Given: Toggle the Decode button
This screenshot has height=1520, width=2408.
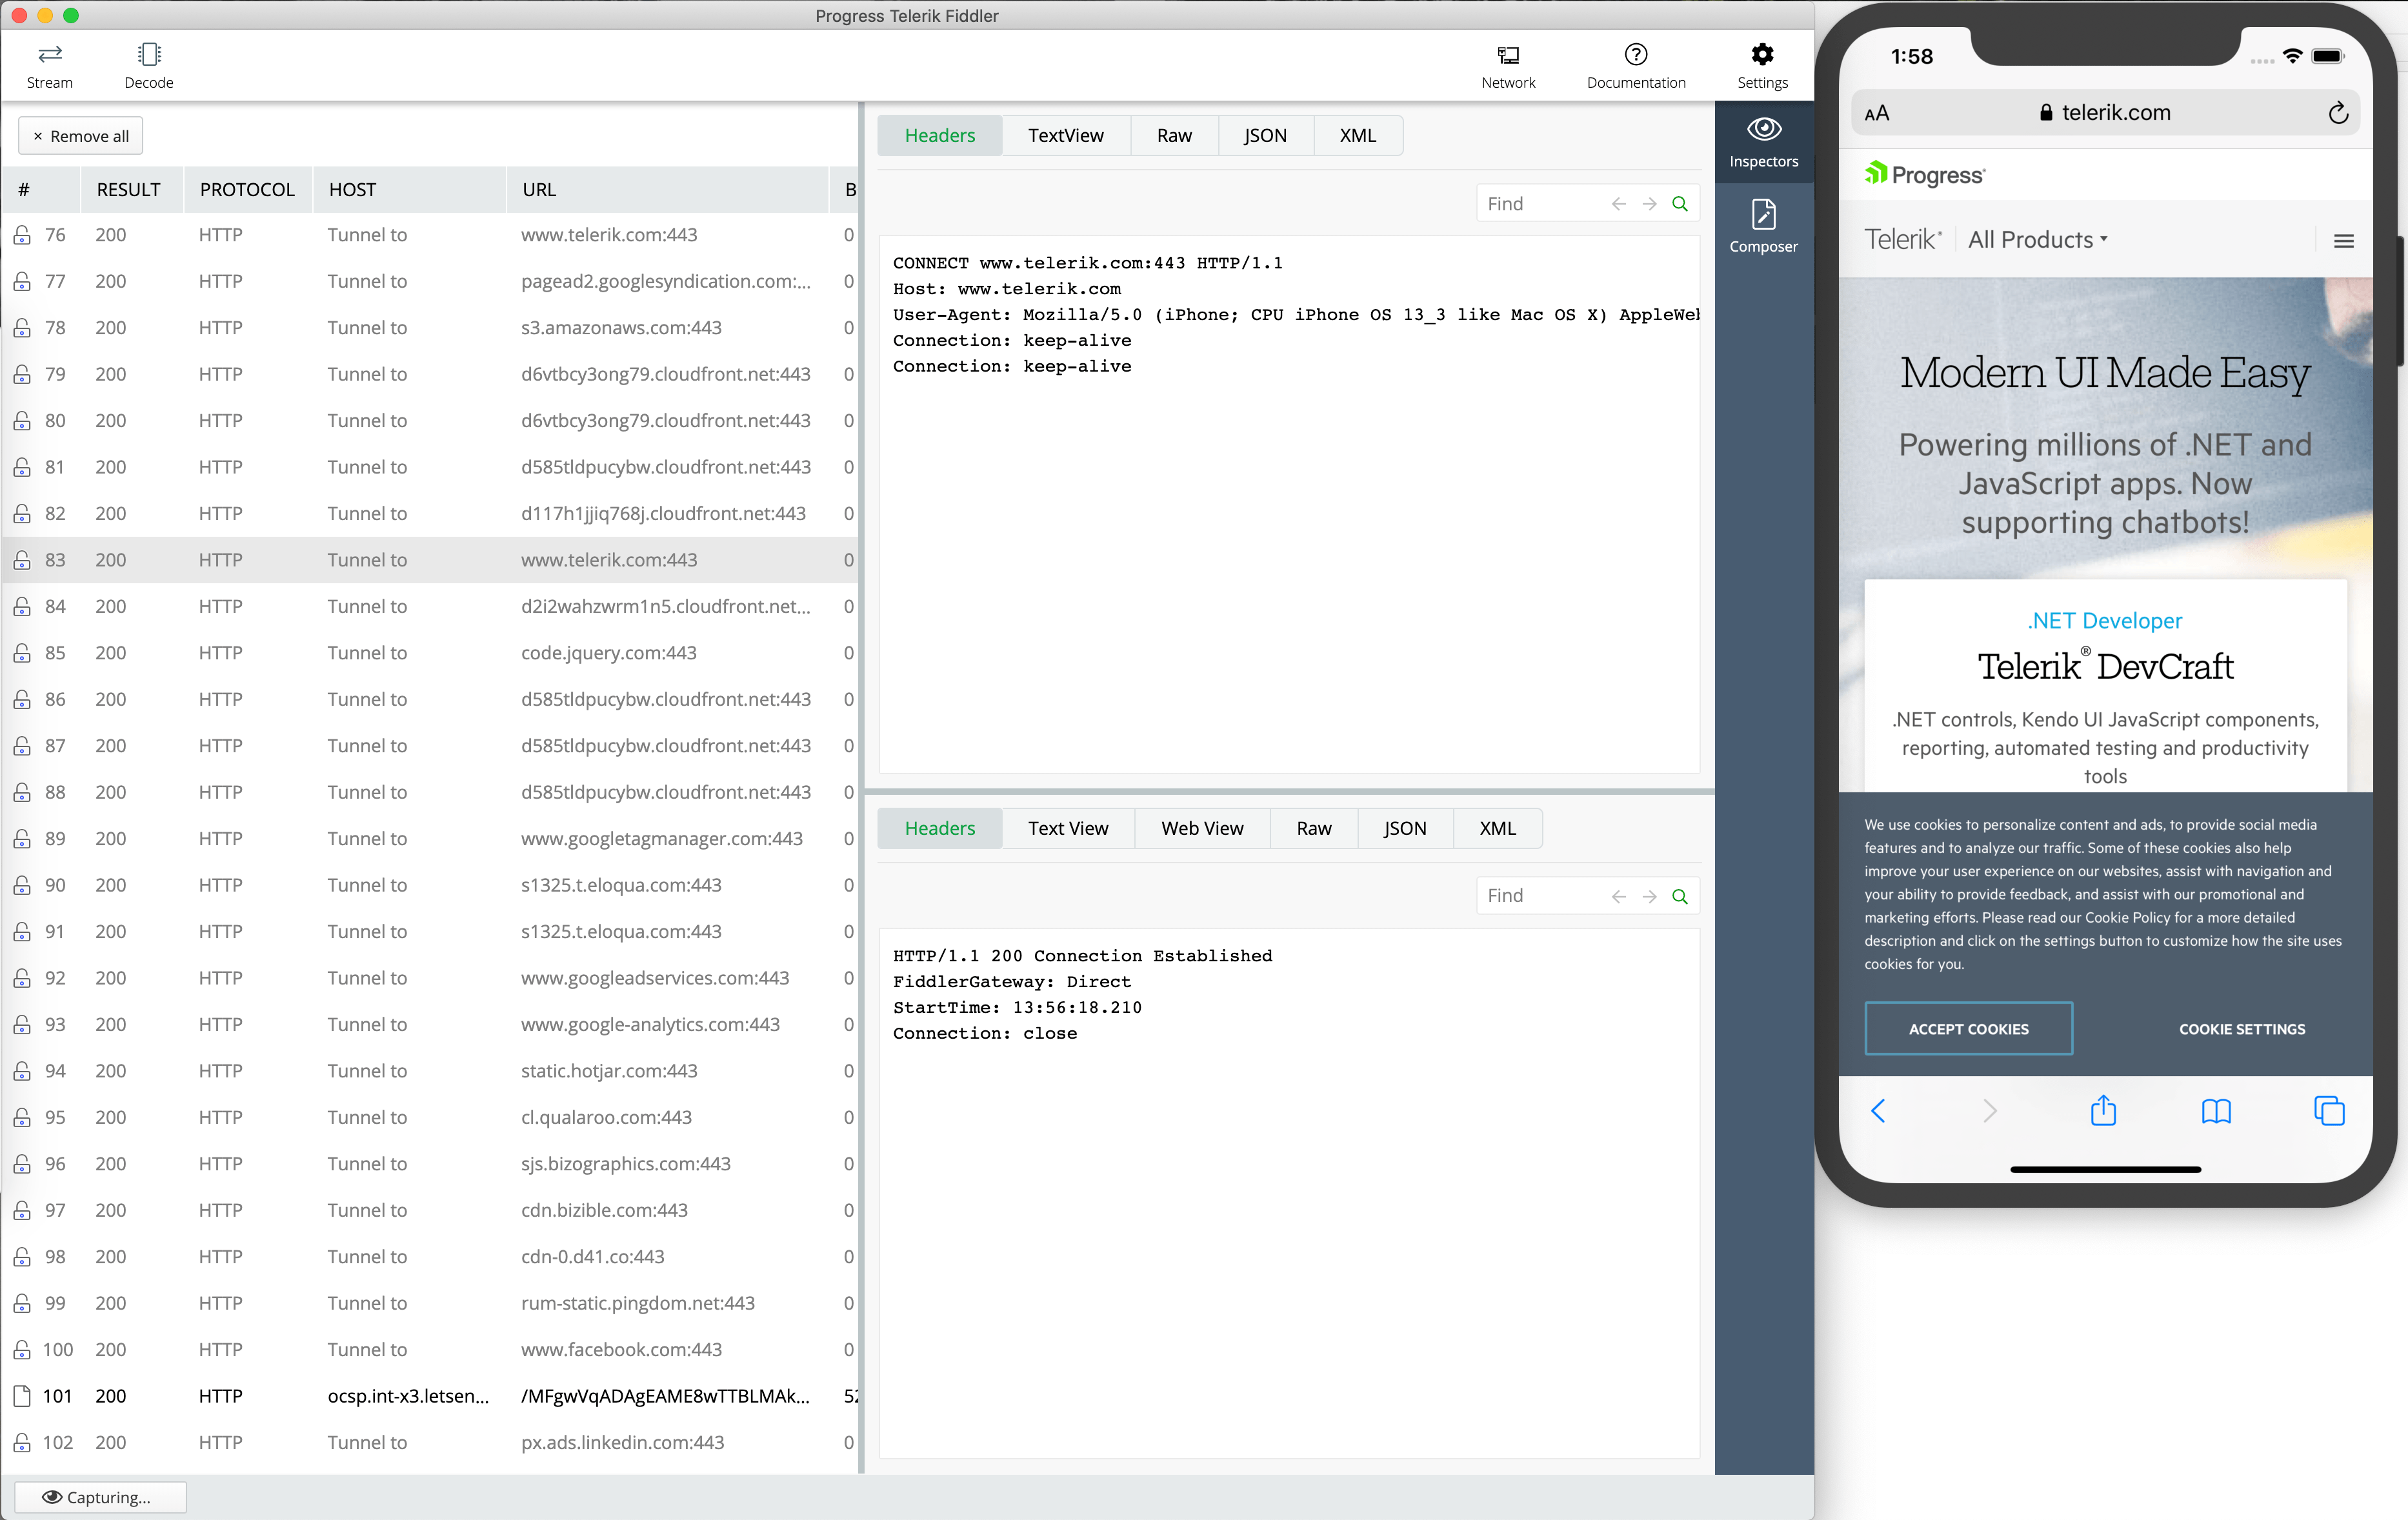Looking at the screenshot, I should tap(149, 66).
